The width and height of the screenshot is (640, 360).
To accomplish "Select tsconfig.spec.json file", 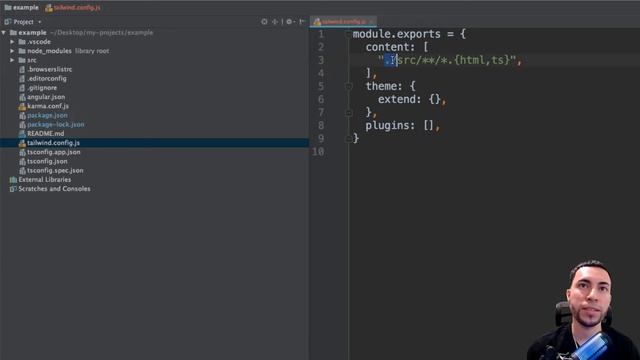I will pyautogui.click(x=55, y=170).
